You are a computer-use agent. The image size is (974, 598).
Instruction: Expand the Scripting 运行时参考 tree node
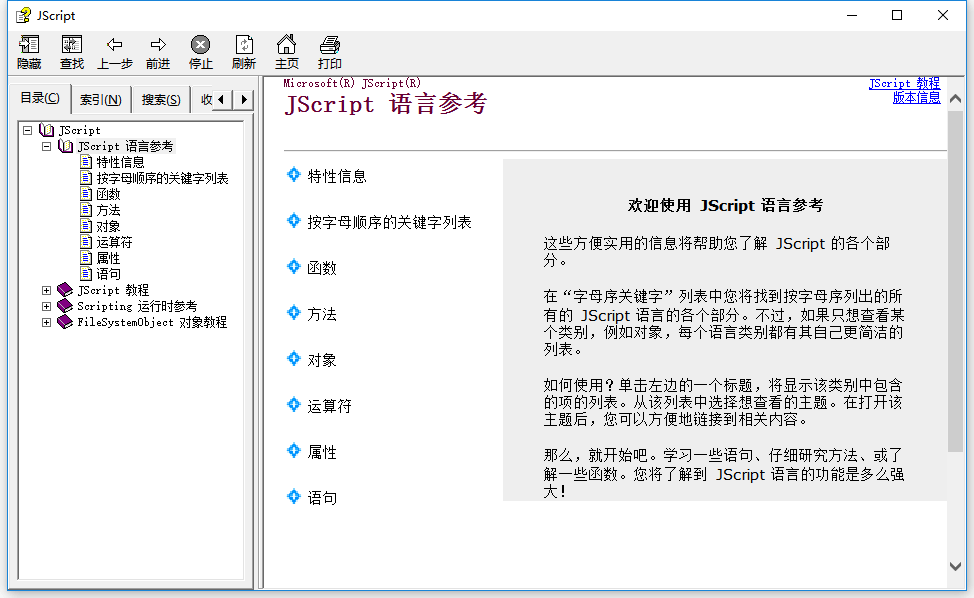coord(46,306)
